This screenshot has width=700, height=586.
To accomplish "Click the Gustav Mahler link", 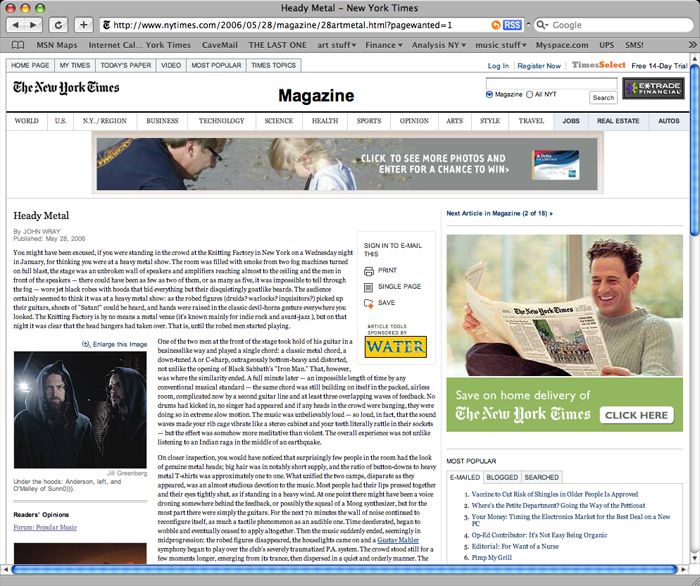I will tap(398, 540).
